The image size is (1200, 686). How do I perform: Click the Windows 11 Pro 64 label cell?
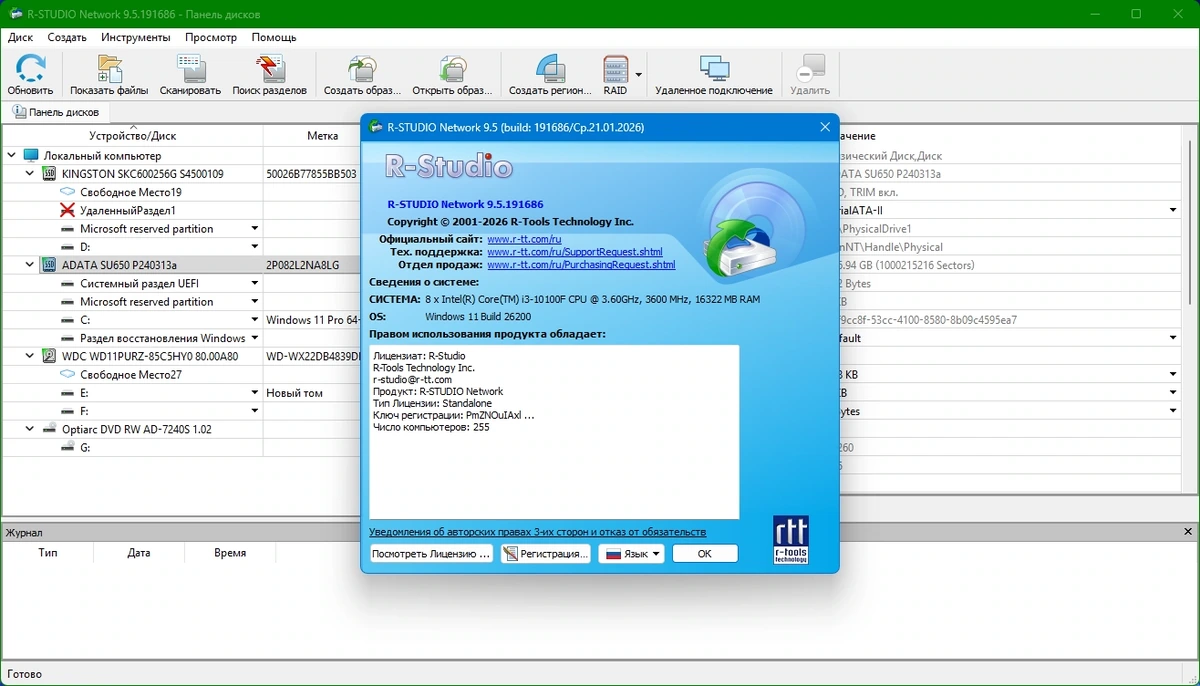(312, 320)
